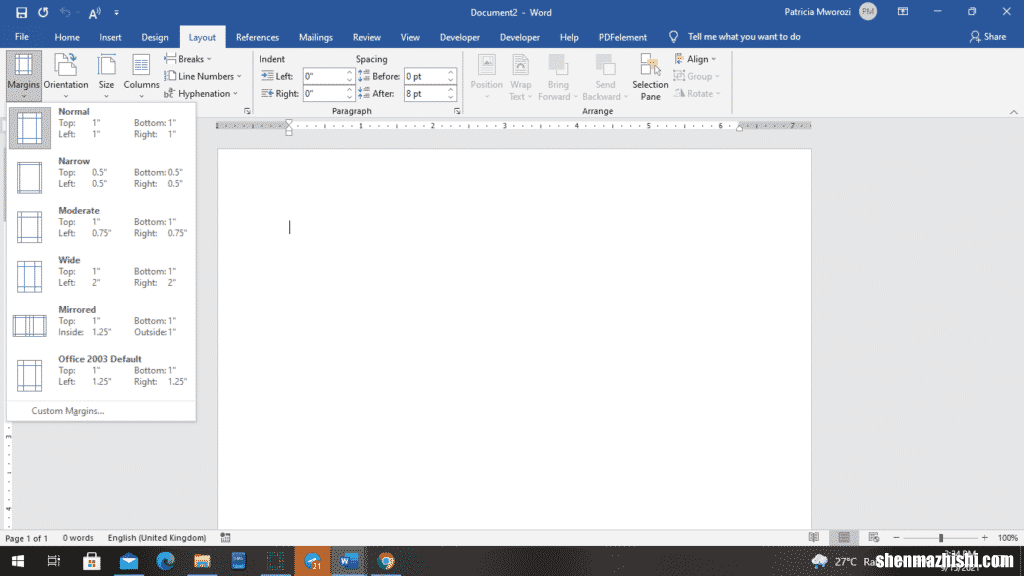Click the zoom out minus button
The height and width of the screenshot is (576, 1024).
tap(896, 537)
